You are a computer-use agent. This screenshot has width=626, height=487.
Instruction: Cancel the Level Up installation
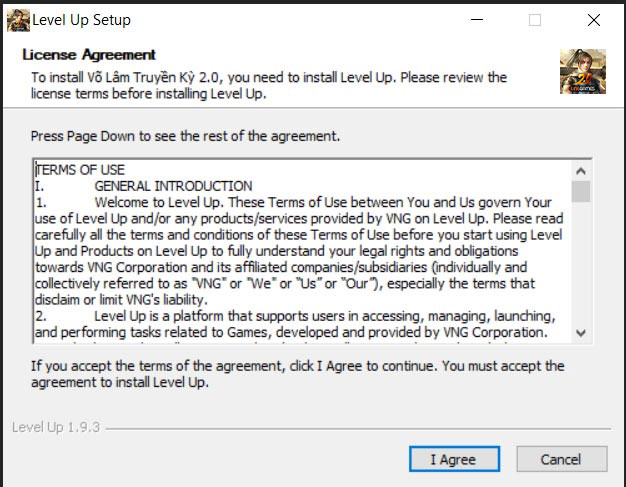pyautogui.click(x=560, y=459)
